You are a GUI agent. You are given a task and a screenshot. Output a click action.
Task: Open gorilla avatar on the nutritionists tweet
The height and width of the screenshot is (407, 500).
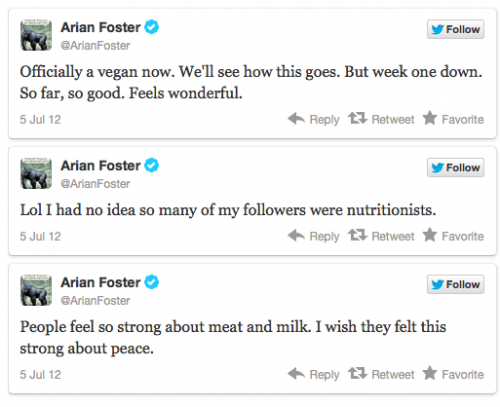(36, 173)
